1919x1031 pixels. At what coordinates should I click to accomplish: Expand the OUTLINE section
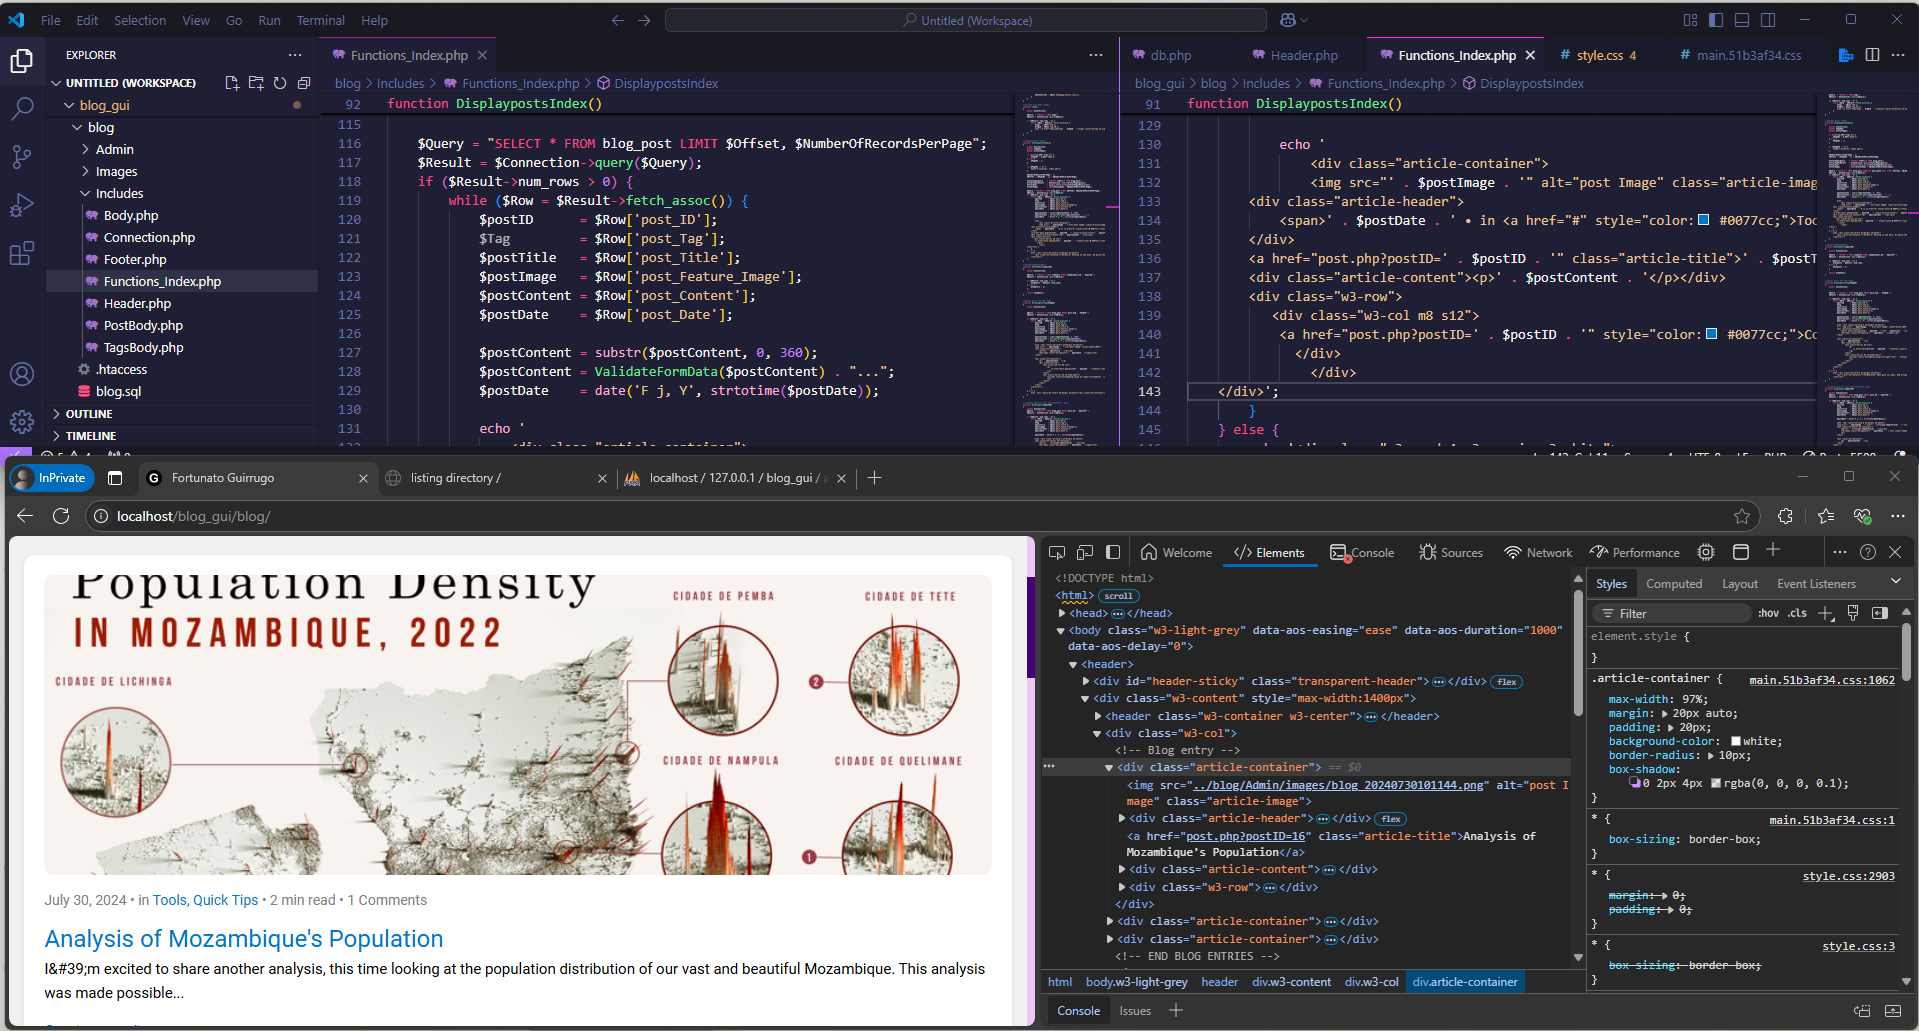[x=89, y=414]
